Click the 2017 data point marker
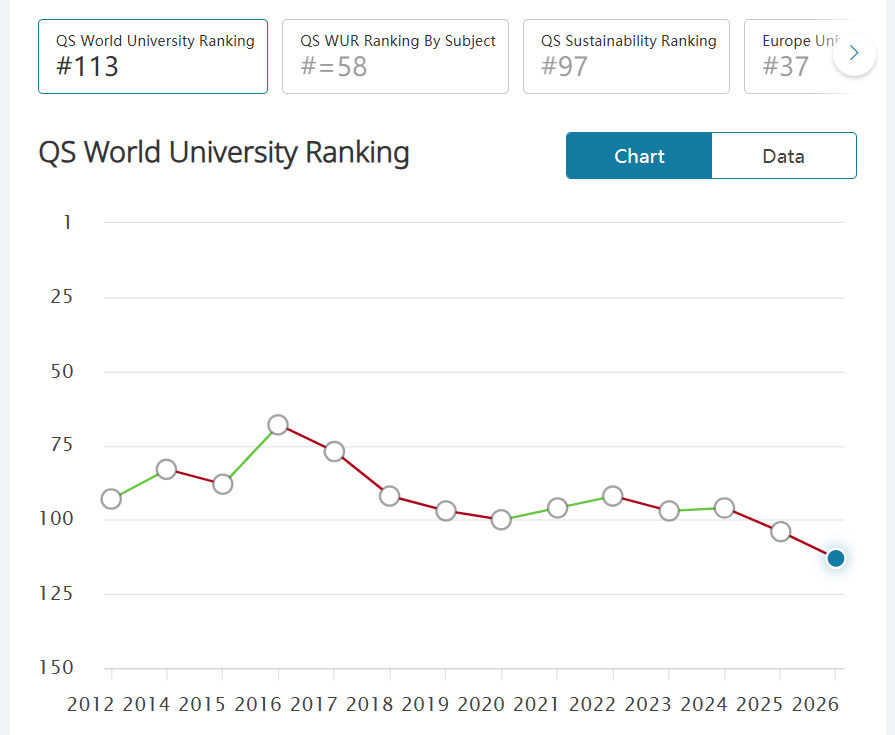The image size is (895, 735). pyautogui.click(x=334, y=451)
